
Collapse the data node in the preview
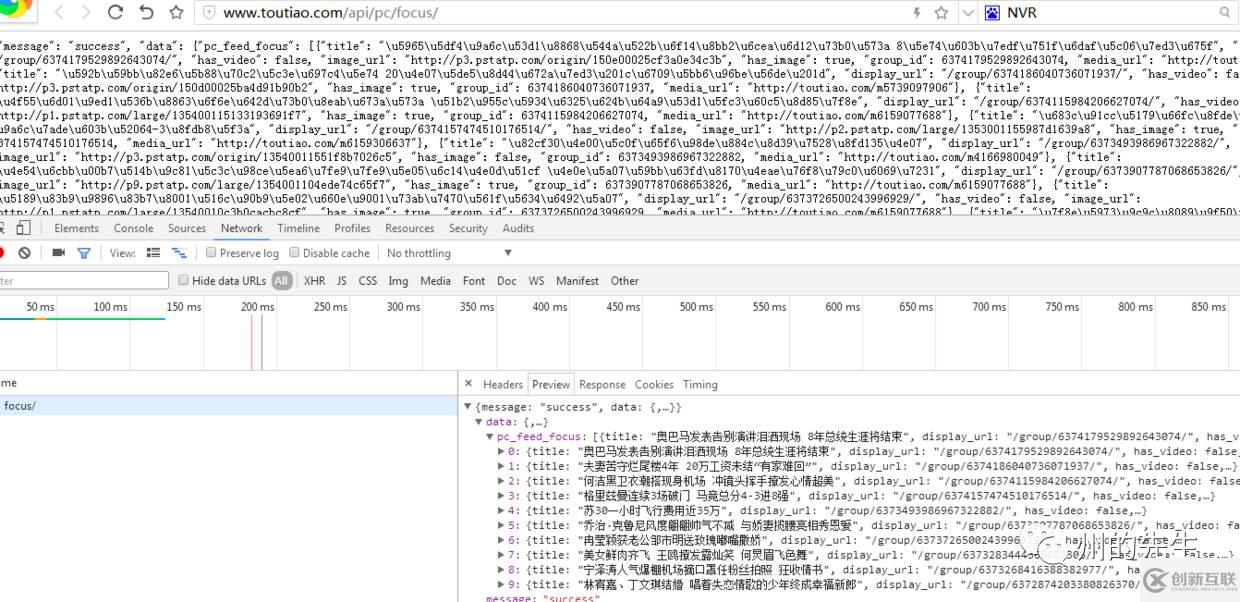click(x=479, y=422)
